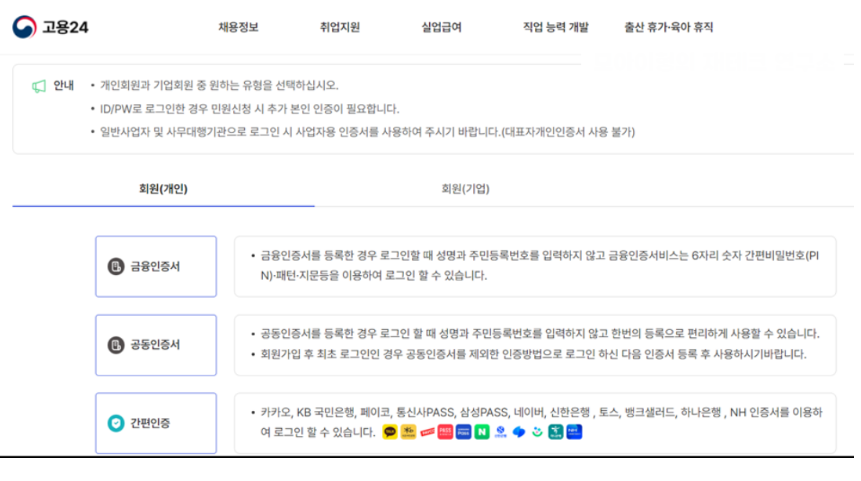Switch to the 회원(개인) tab
The image size is (861, 481).
(x=163, y=189)
